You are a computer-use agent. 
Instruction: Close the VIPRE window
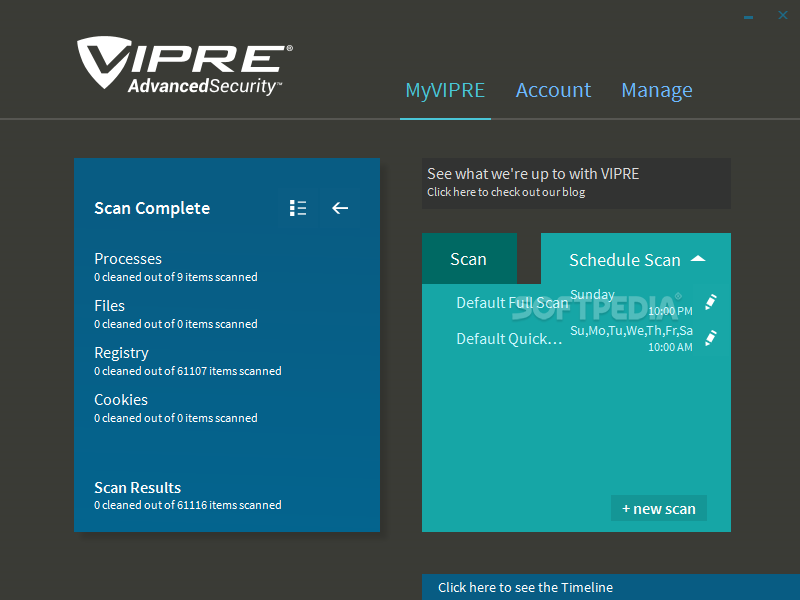tap(783, 15)
